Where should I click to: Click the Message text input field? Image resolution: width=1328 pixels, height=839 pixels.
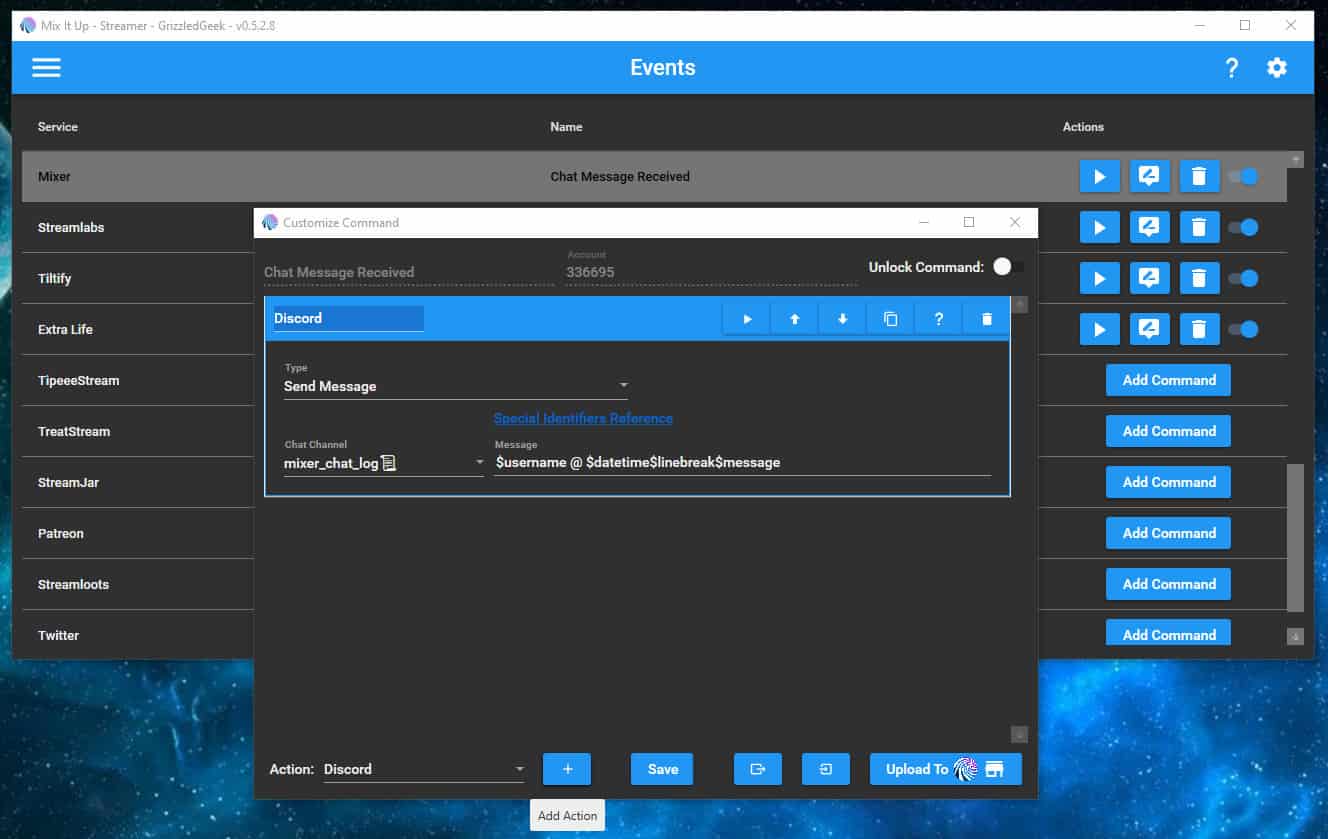pyautogui.click(x=742, y=463)
